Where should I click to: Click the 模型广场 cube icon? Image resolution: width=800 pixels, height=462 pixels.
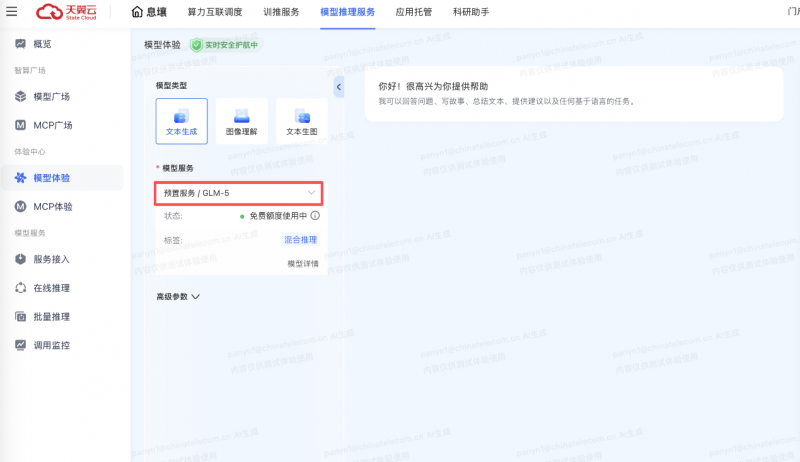[x=20, y=96]
